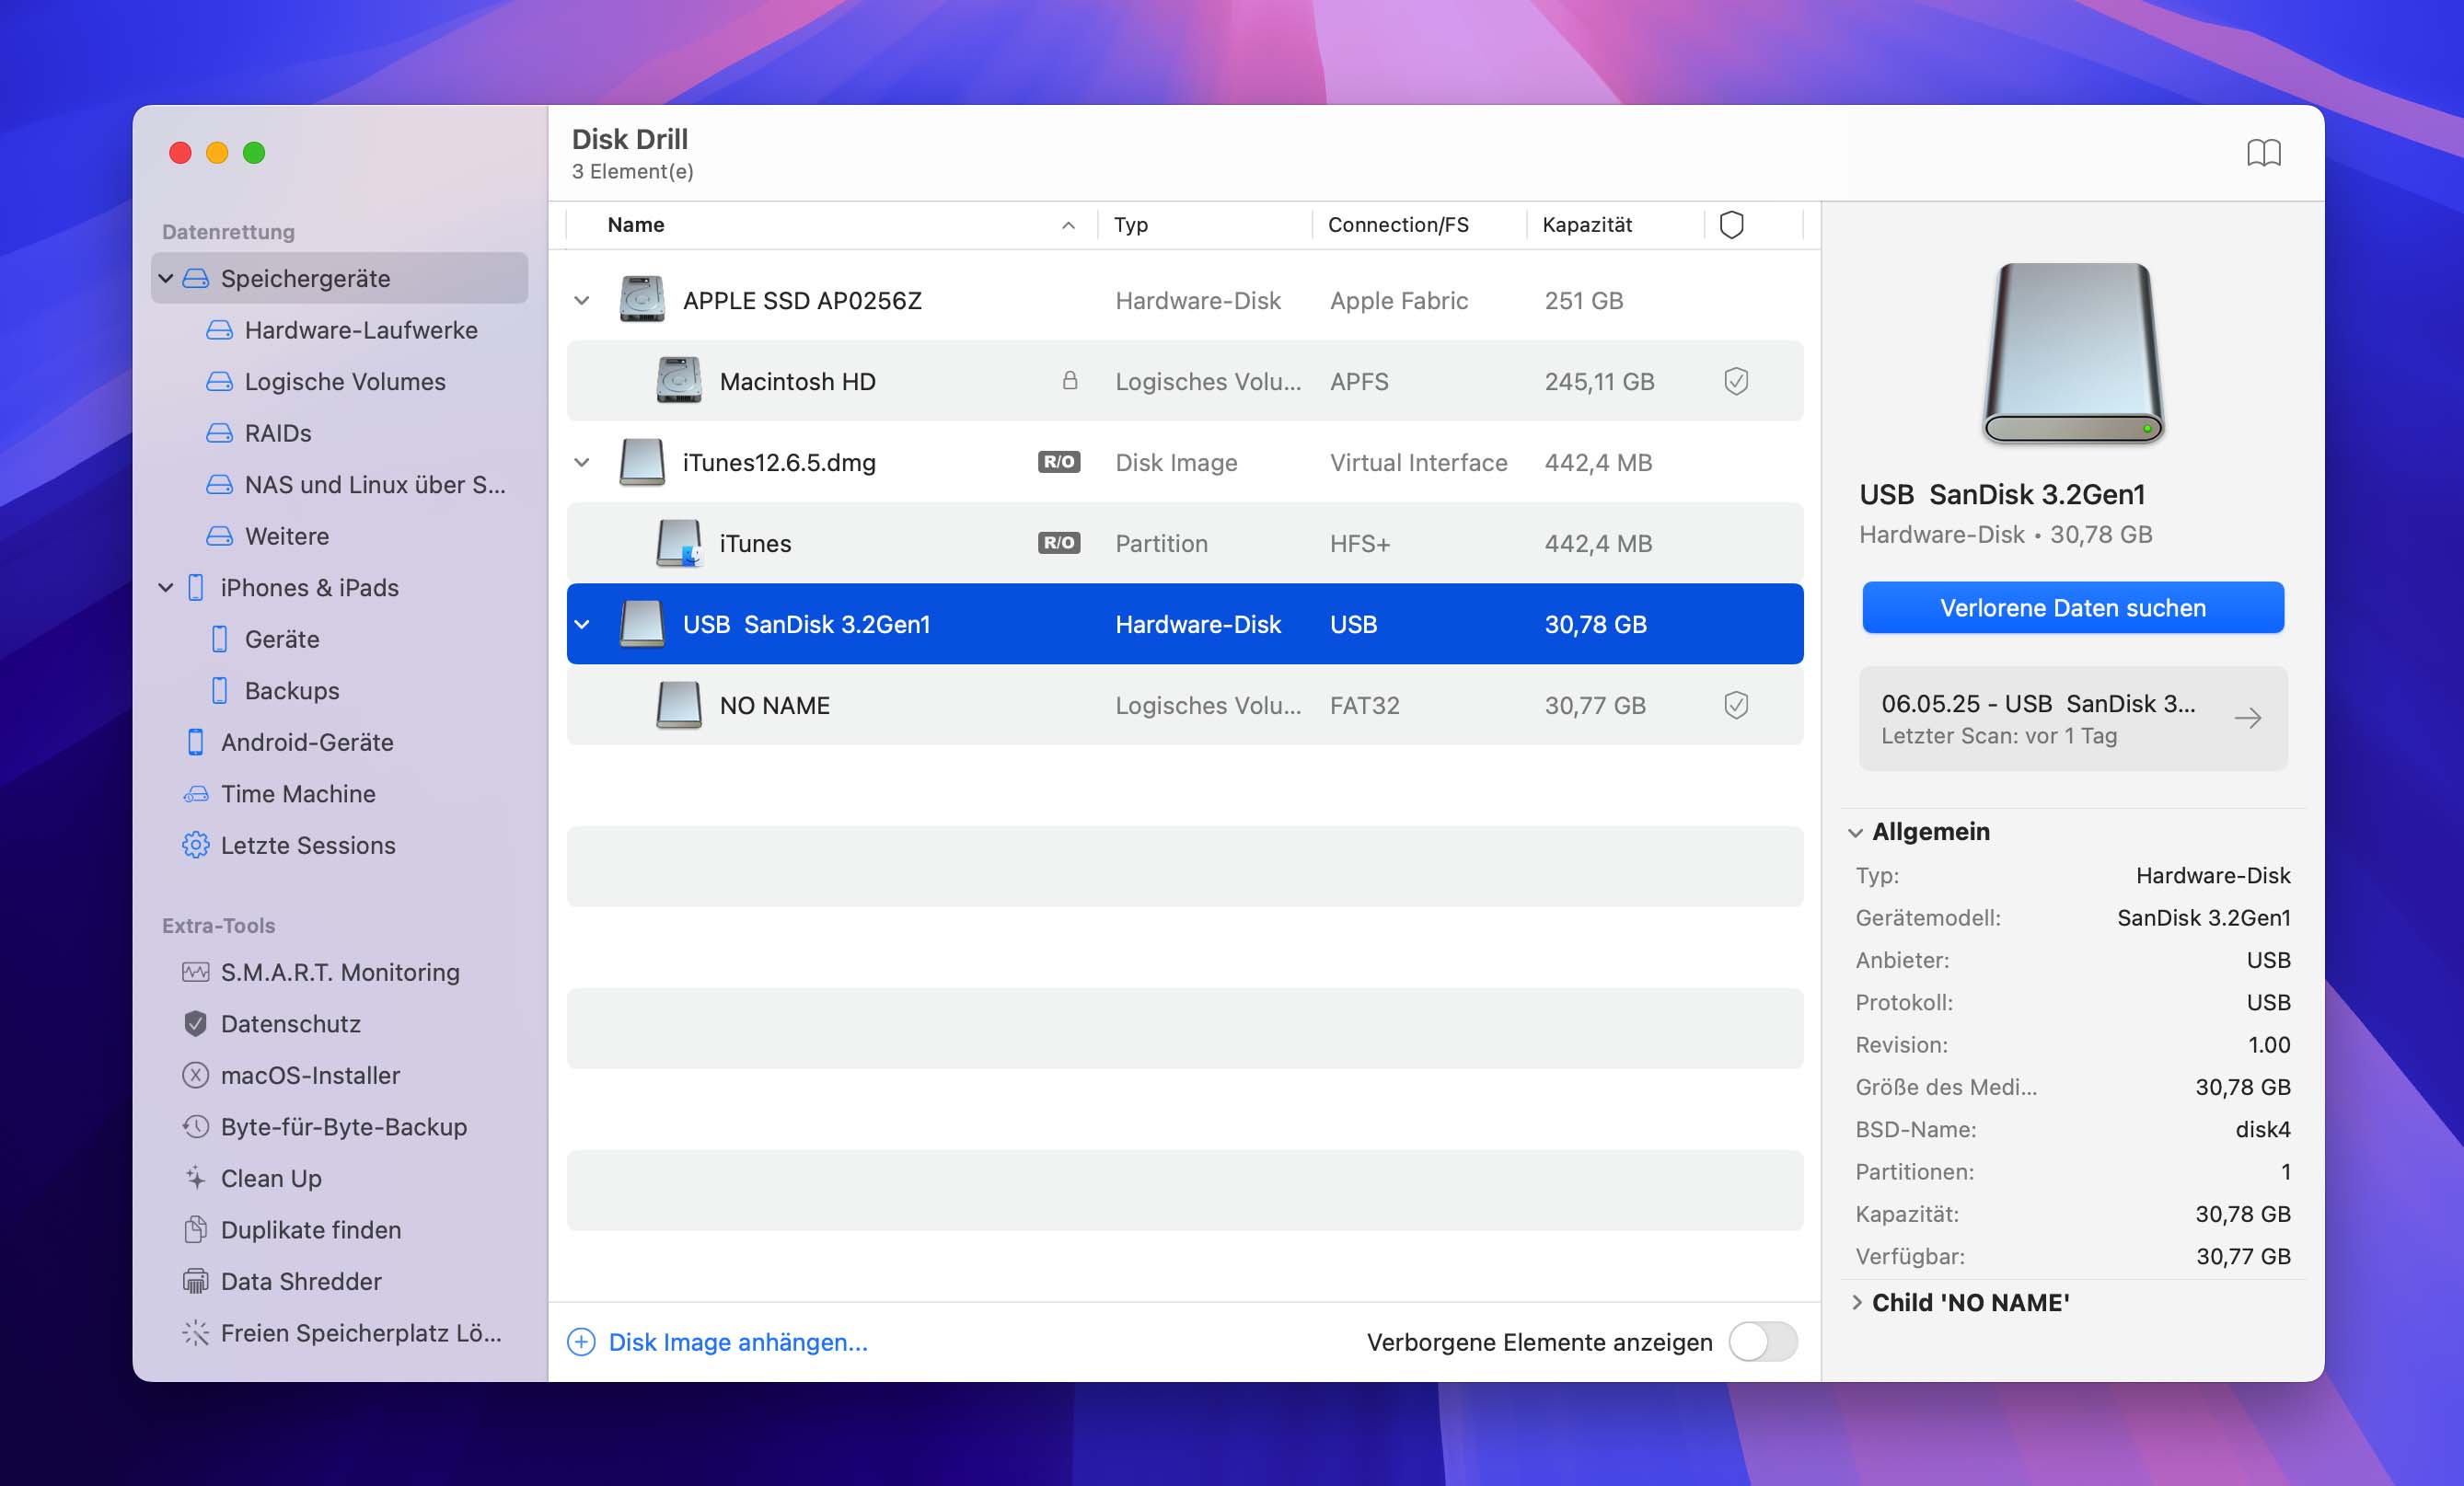
Task: Collapse APPLE SSD AP0256Z row
Action: point(582,301)
